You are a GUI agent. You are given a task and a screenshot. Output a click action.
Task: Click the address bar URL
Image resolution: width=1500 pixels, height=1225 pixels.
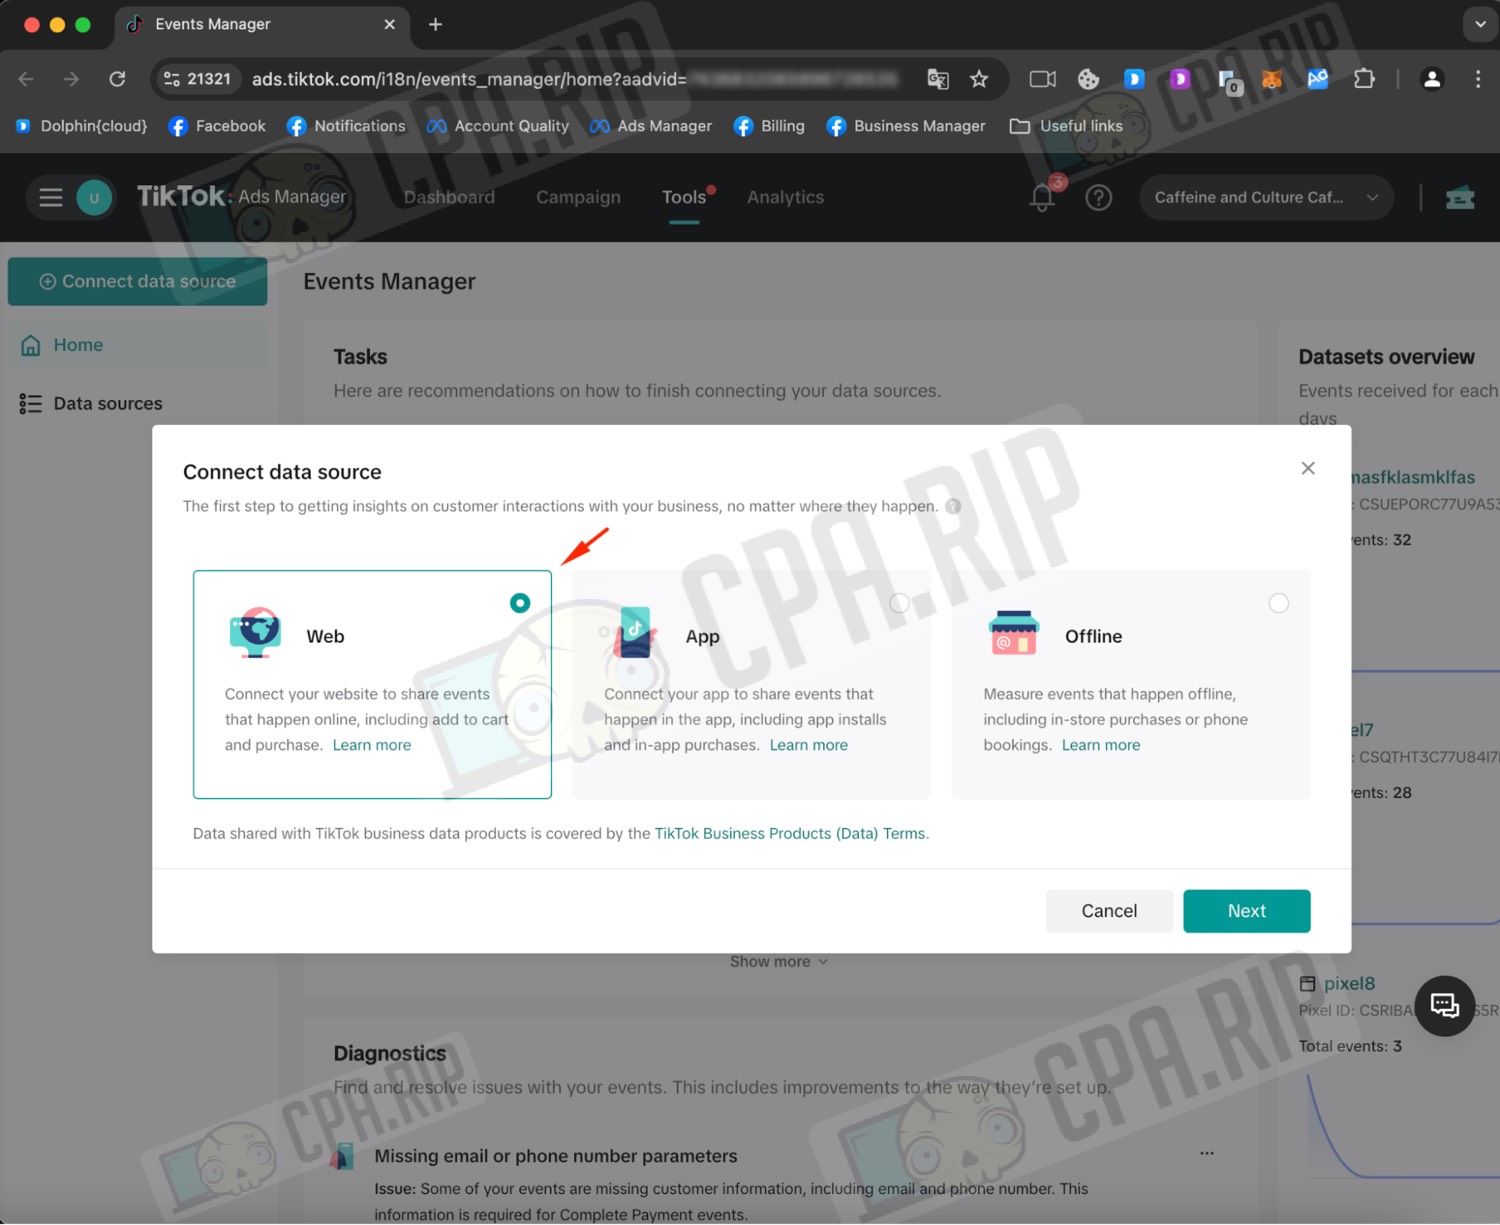pos(575,79)
